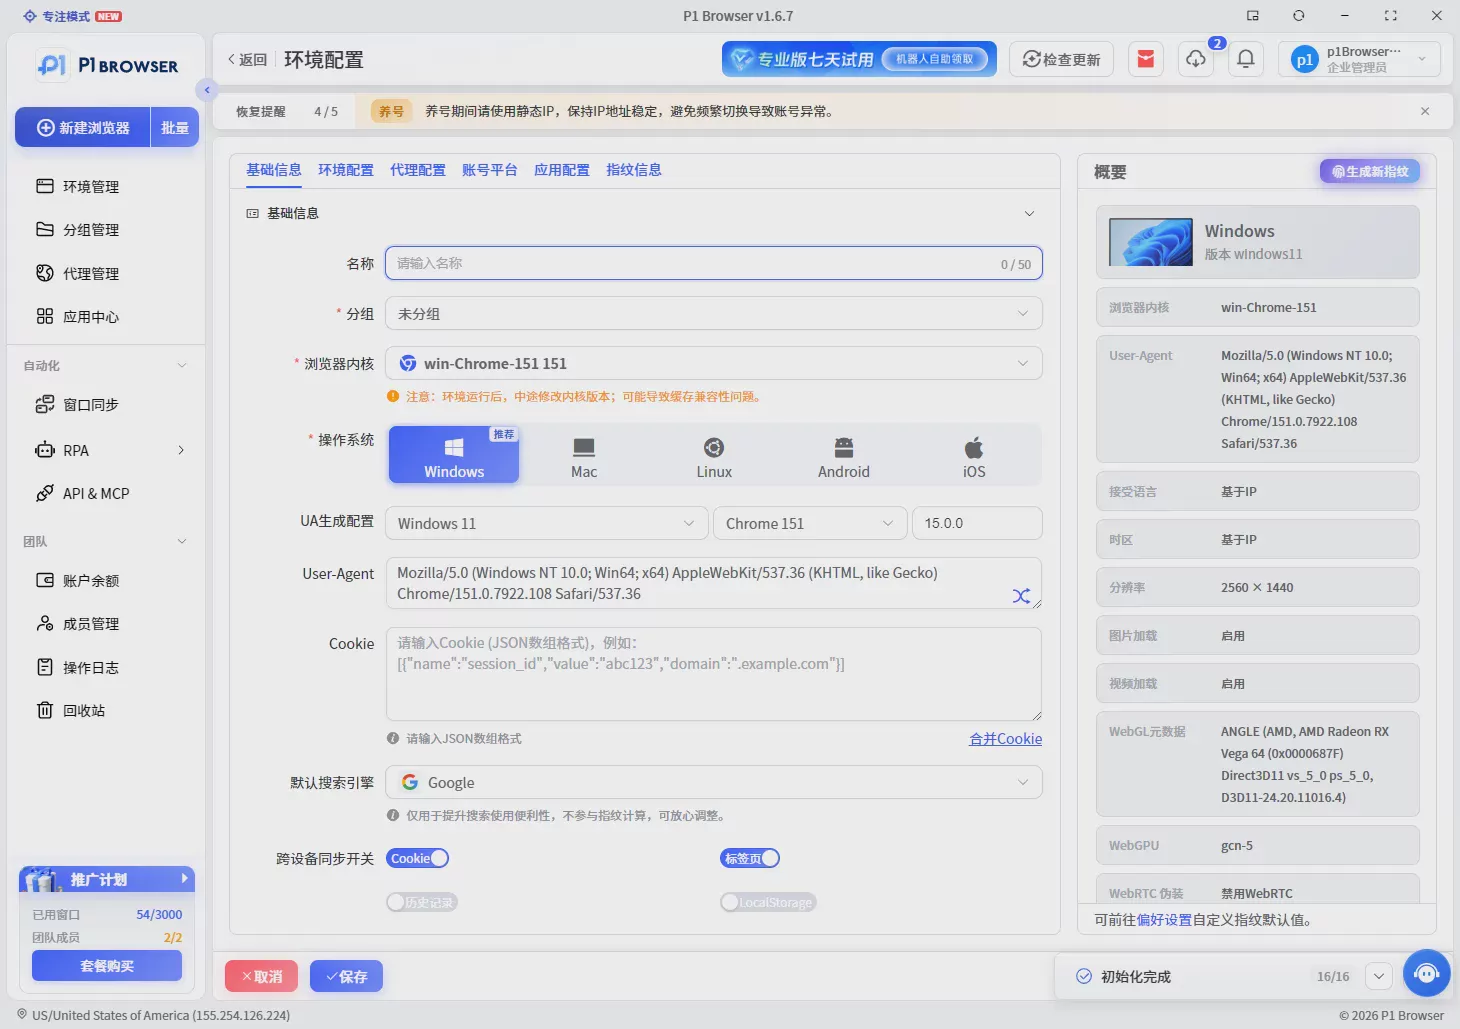Click the 名称 input field
Viewport: 1460px width, 1029px height.
click(x=714, y=263)
